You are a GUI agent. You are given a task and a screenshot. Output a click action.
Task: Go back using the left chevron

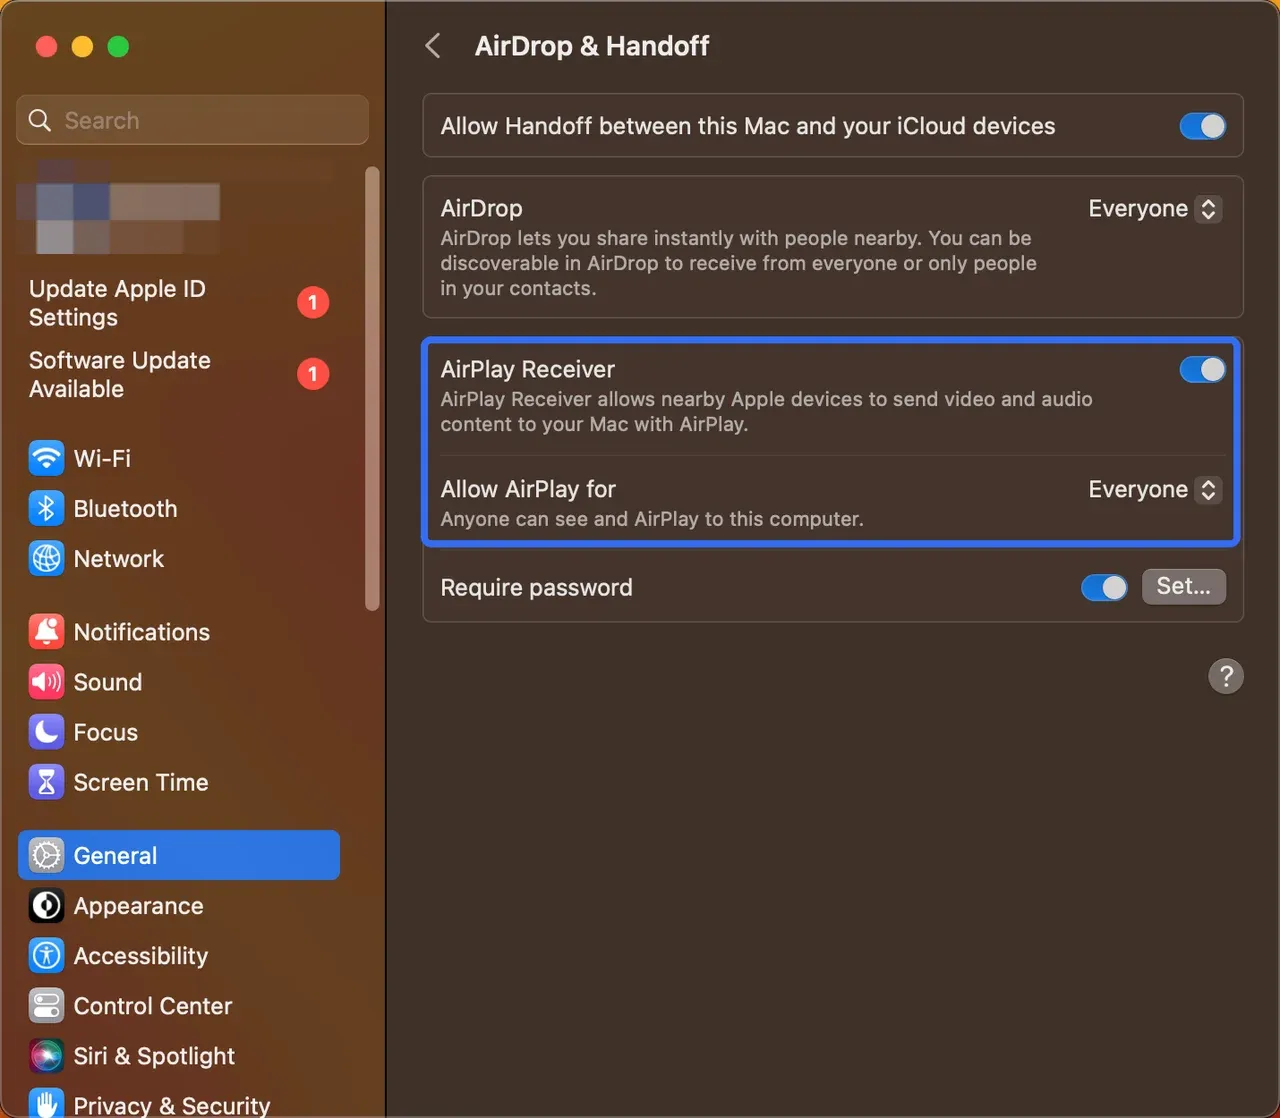(x=433, y=46)
